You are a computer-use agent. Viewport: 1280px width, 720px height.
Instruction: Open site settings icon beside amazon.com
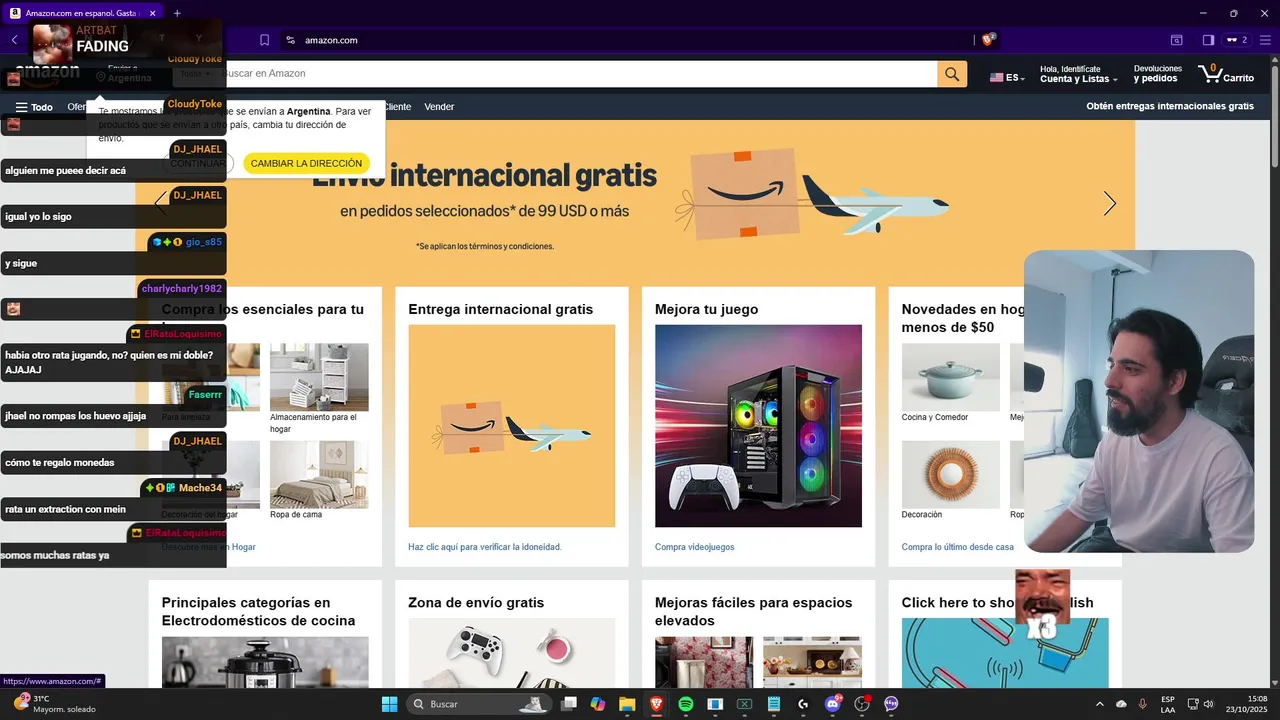pos(290,40)
